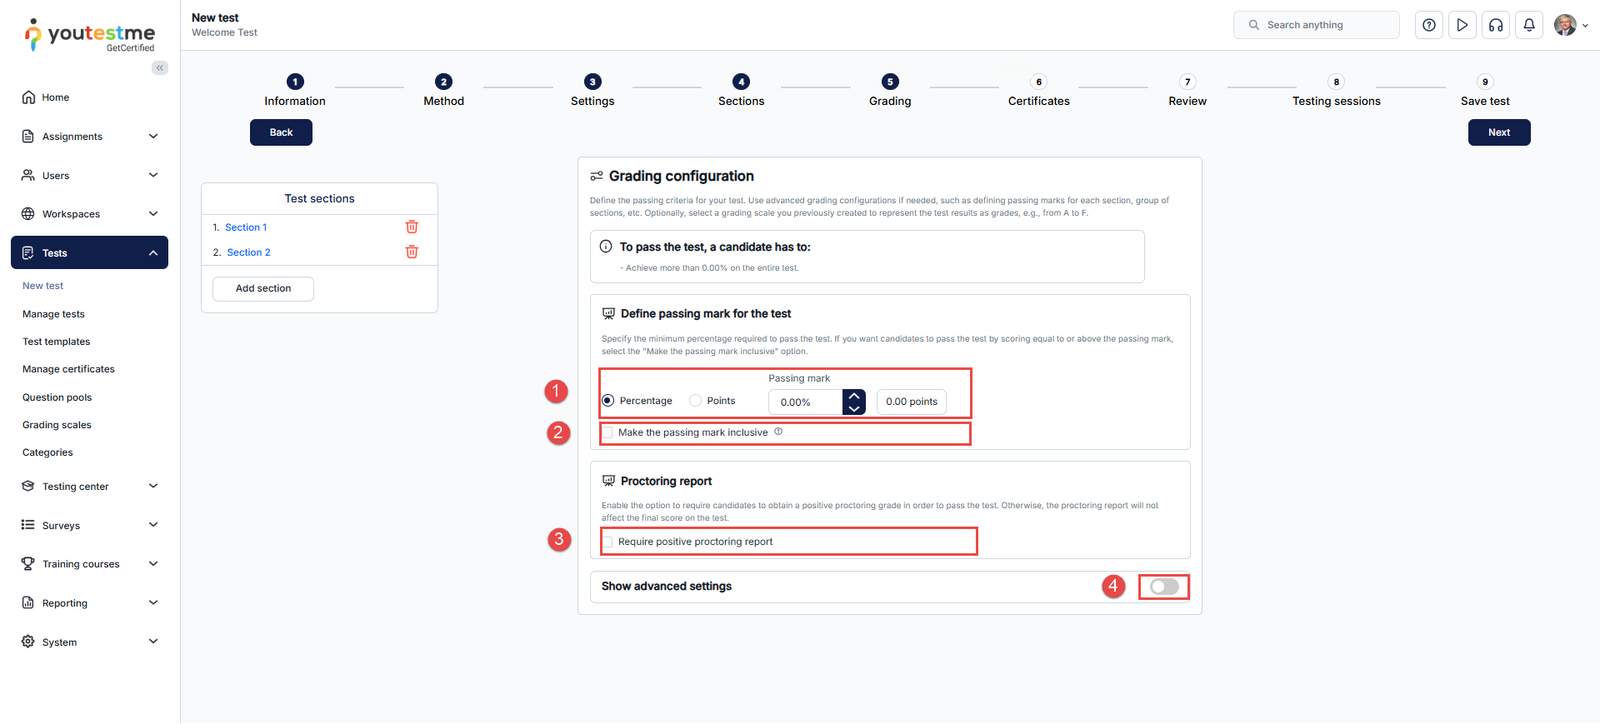Click the help question mark icon
This screenshot has width=1600, height=724.
(x=1429, y=25)
